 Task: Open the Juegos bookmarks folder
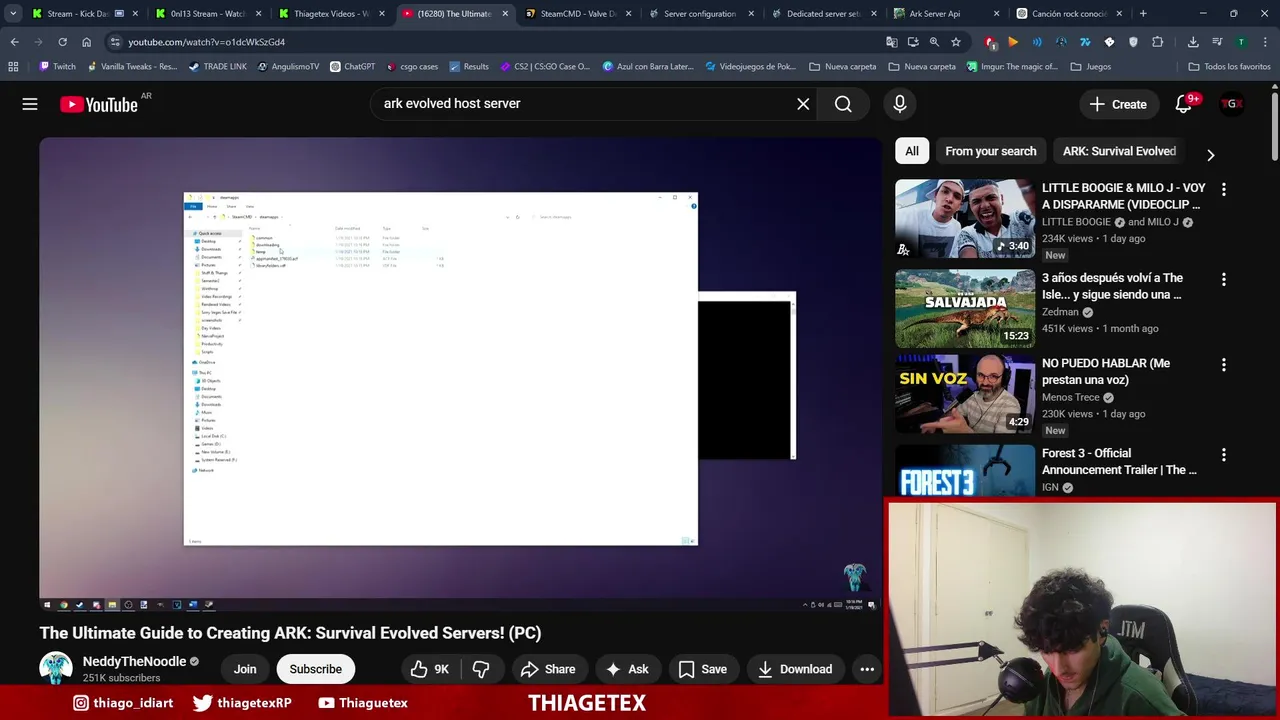(1090, 67)
